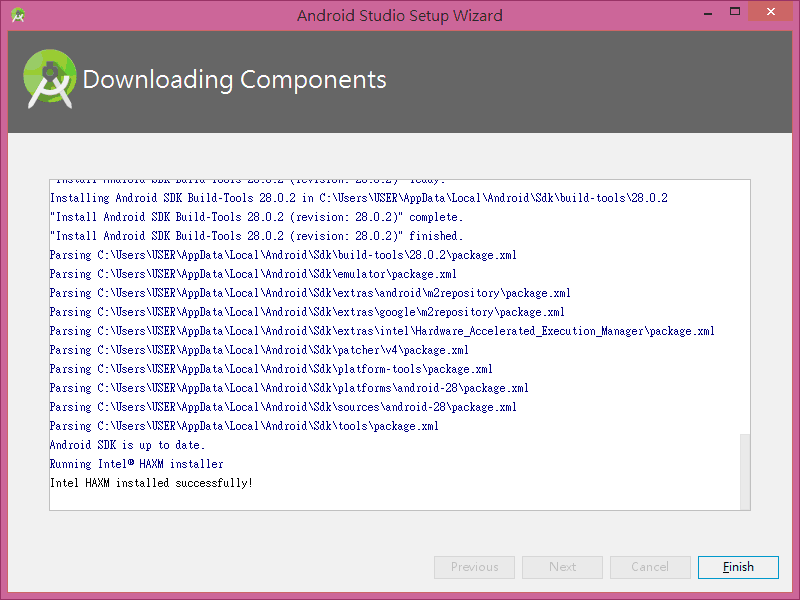Viewport: 800px width, 600px height.
Task: Click the Build-Tools 28.0.2 'finished.' line
Action: pyautogui.click(x=257, y=236)
